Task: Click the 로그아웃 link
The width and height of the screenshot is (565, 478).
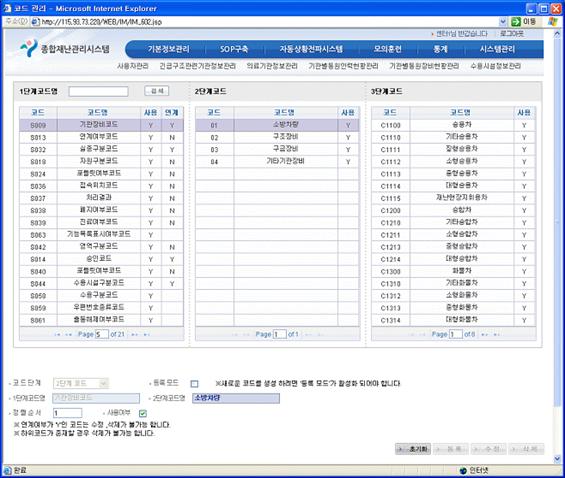Action: [x=512, y=33]
